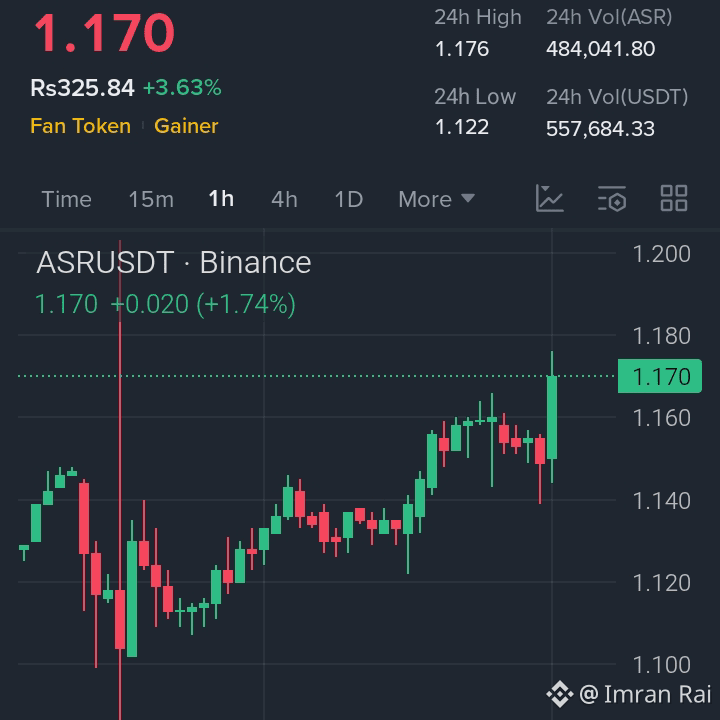Click the 24h High label
Screen dimensions: 720x720
478,17
